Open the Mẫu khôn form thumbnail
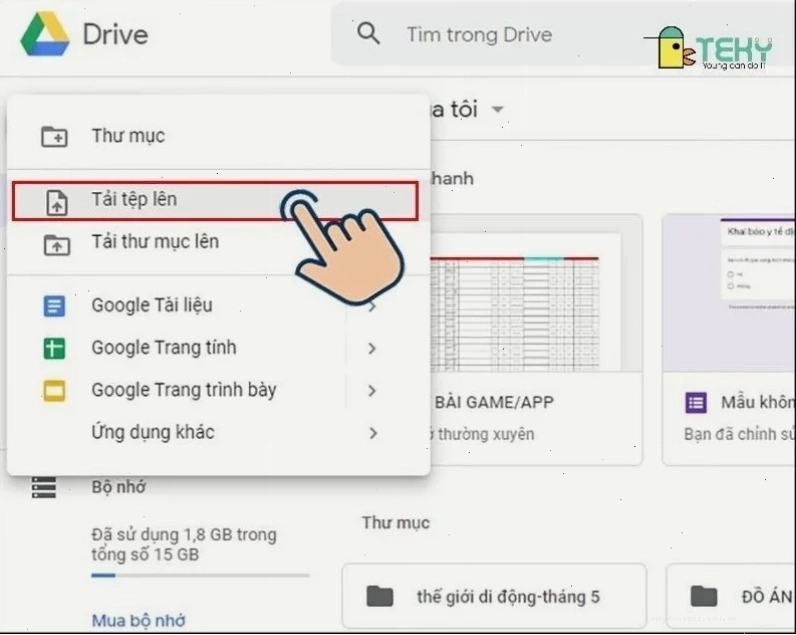This screenshot has width=796, height=635. point(729,293)
